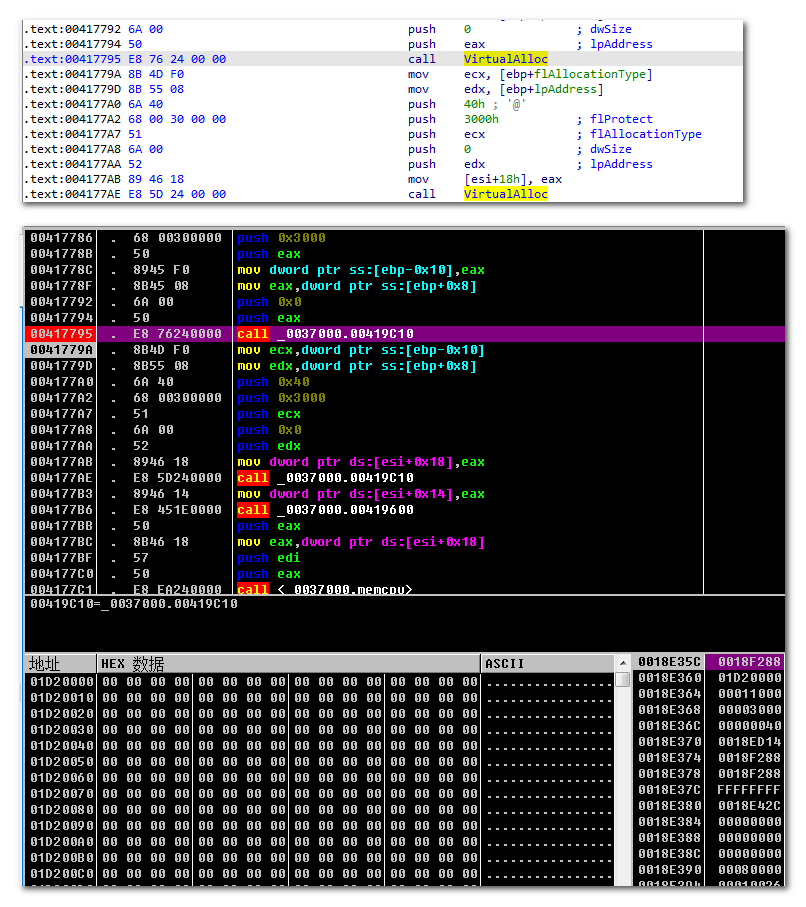Click info line 00419C10=_0037000.00419C10
The image size is (806, 907).
[134, 604]
